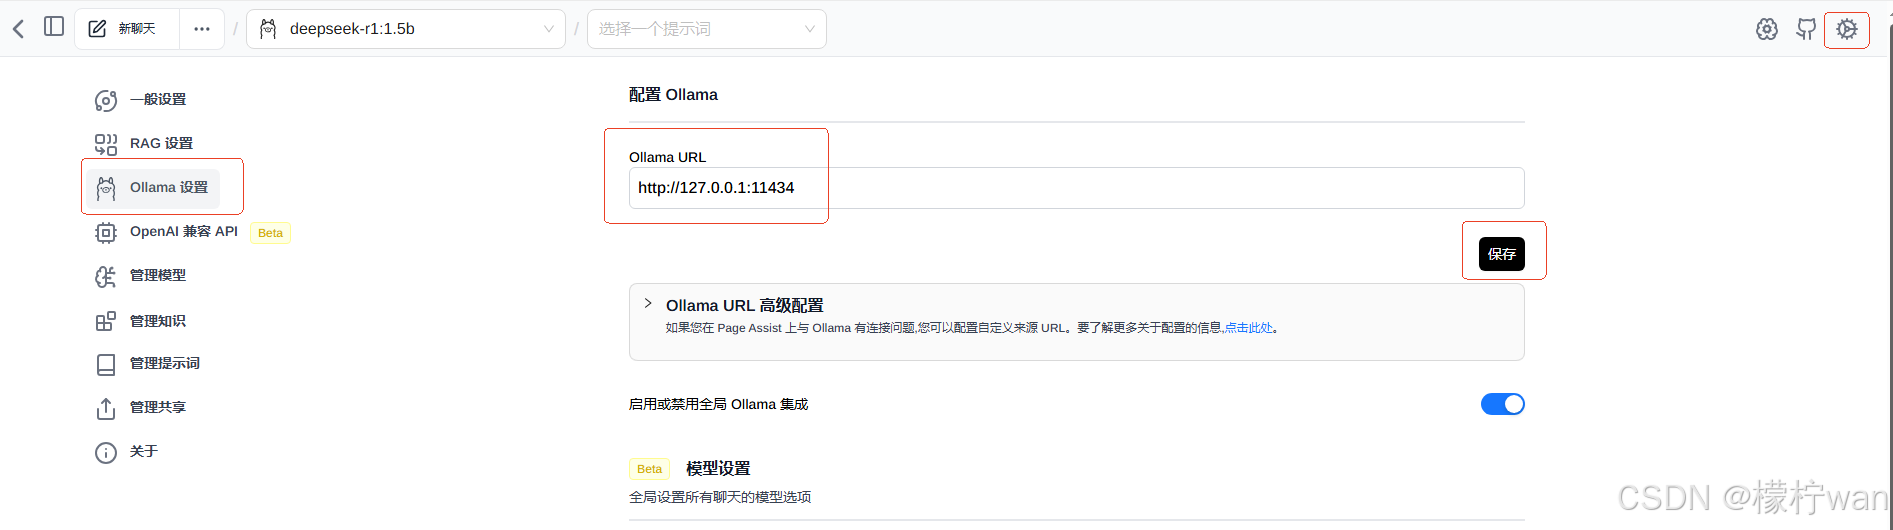Click the RAG 设置 icon

106,144
